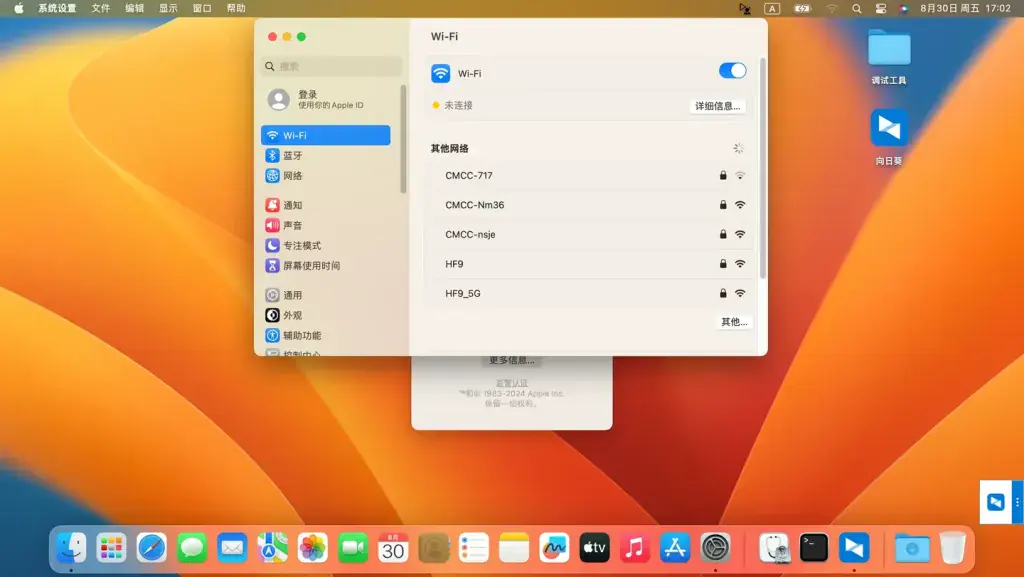Click the Wi-Fi panel scrollbar
The height and width of the screenshot is (577, 1024).
[762, 168]
